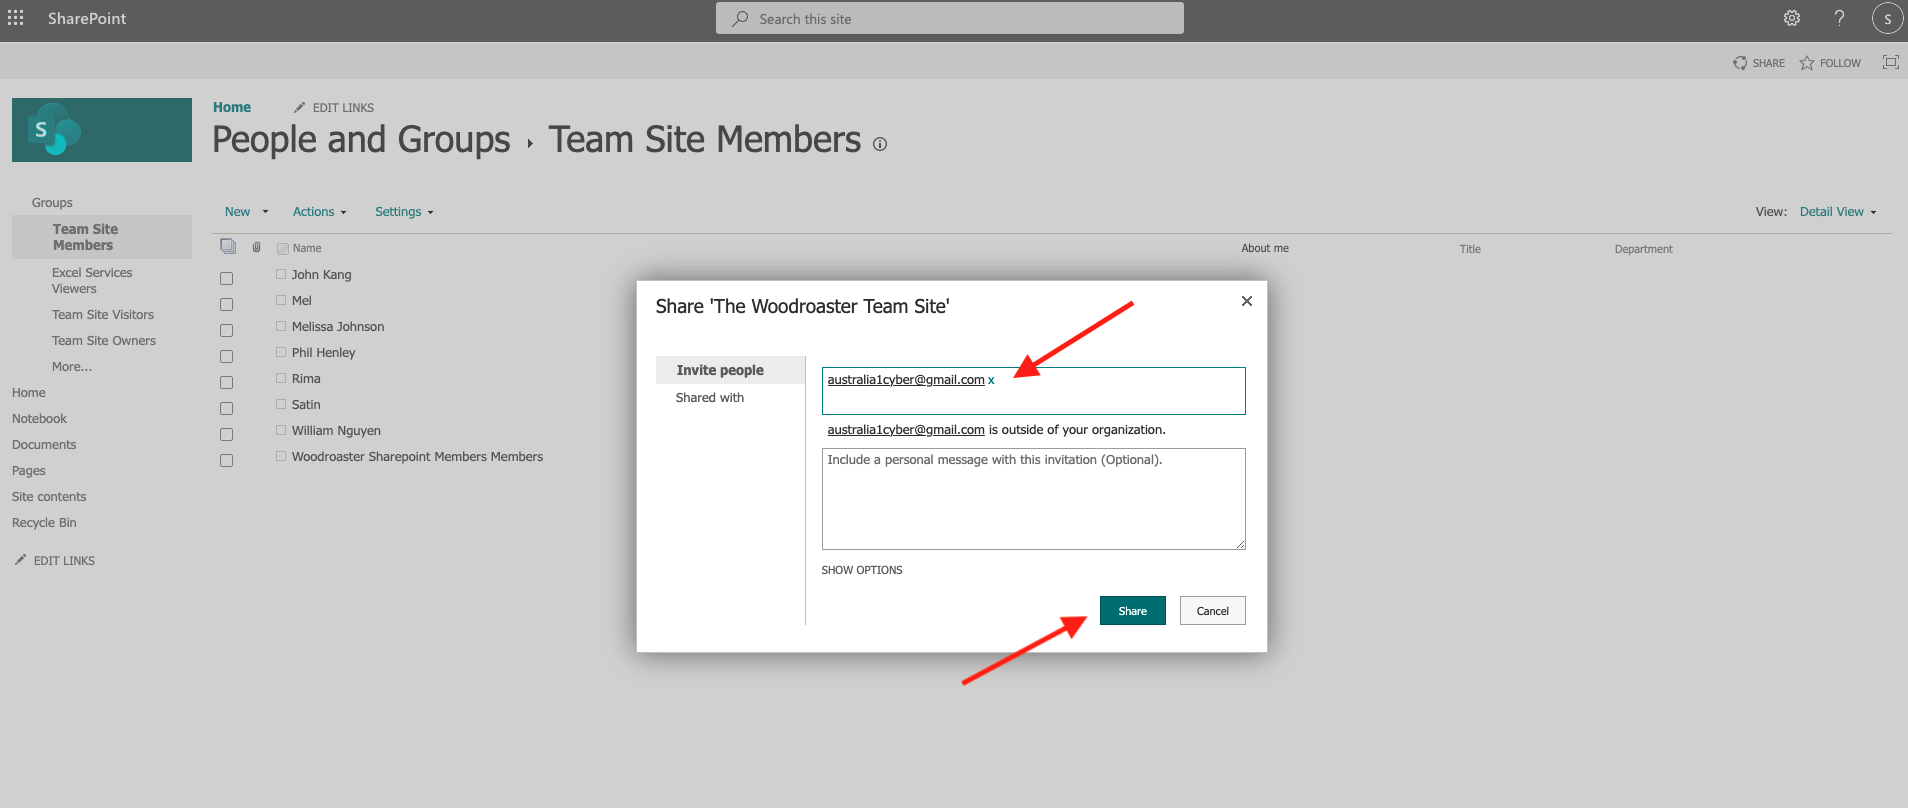The image size is (1908, 808).
Task: Sort by the Title column header
Action: click(1470, 249)
